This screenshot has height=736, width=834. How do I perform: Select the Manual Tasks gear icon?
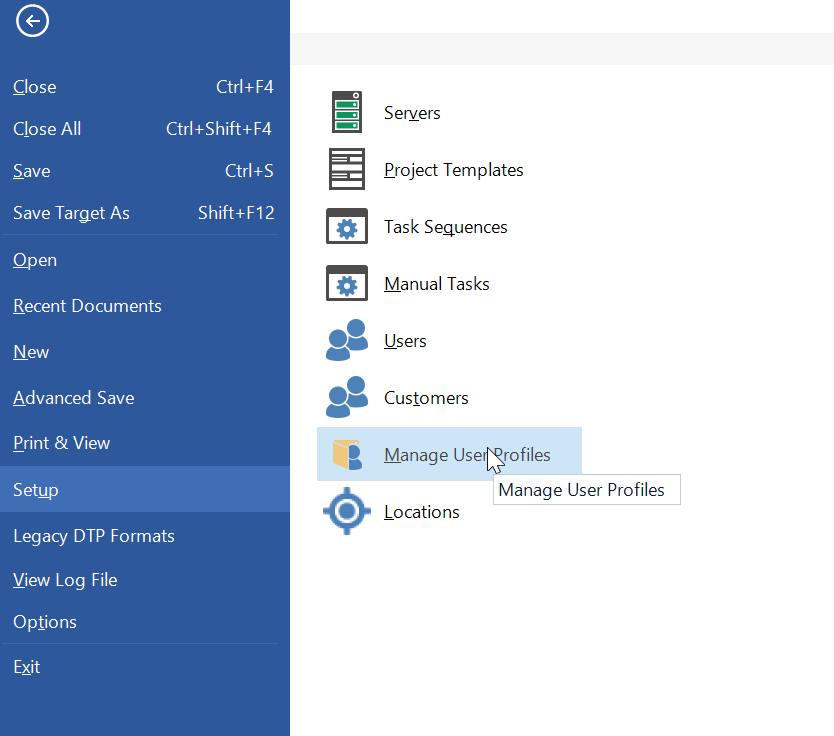tap(347, 283)
